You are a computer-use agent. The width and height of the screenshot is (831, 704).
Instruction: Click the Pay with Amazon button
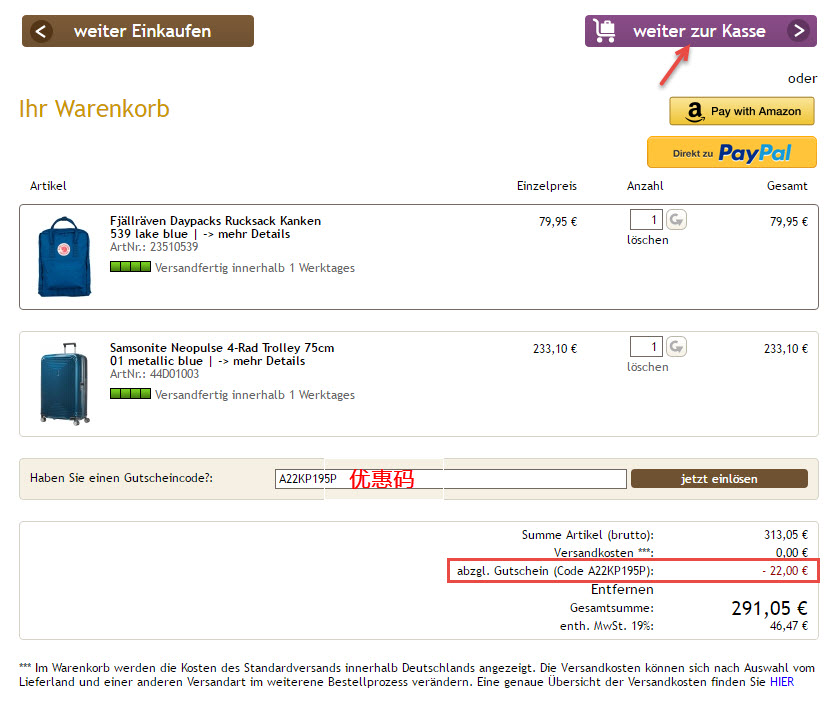pos(742,111)
